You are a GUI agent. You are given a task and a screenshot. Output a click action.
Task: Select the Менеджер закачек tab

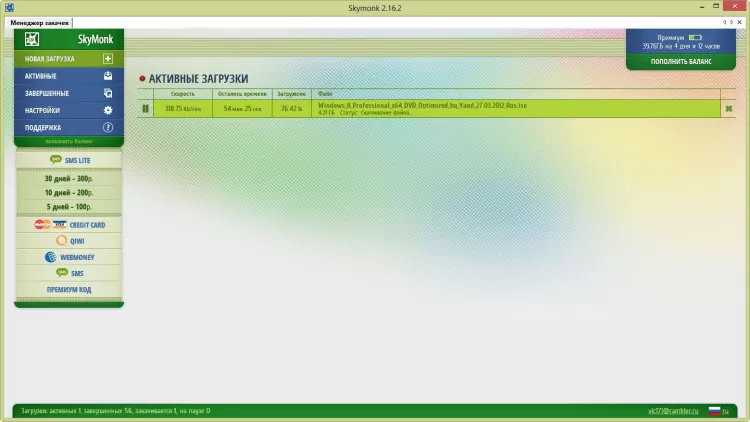point(39,22)
